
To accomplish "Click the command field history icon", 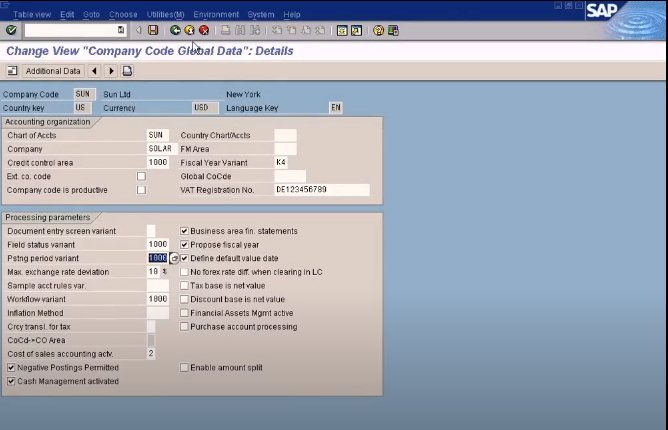I will click(121, 30).
